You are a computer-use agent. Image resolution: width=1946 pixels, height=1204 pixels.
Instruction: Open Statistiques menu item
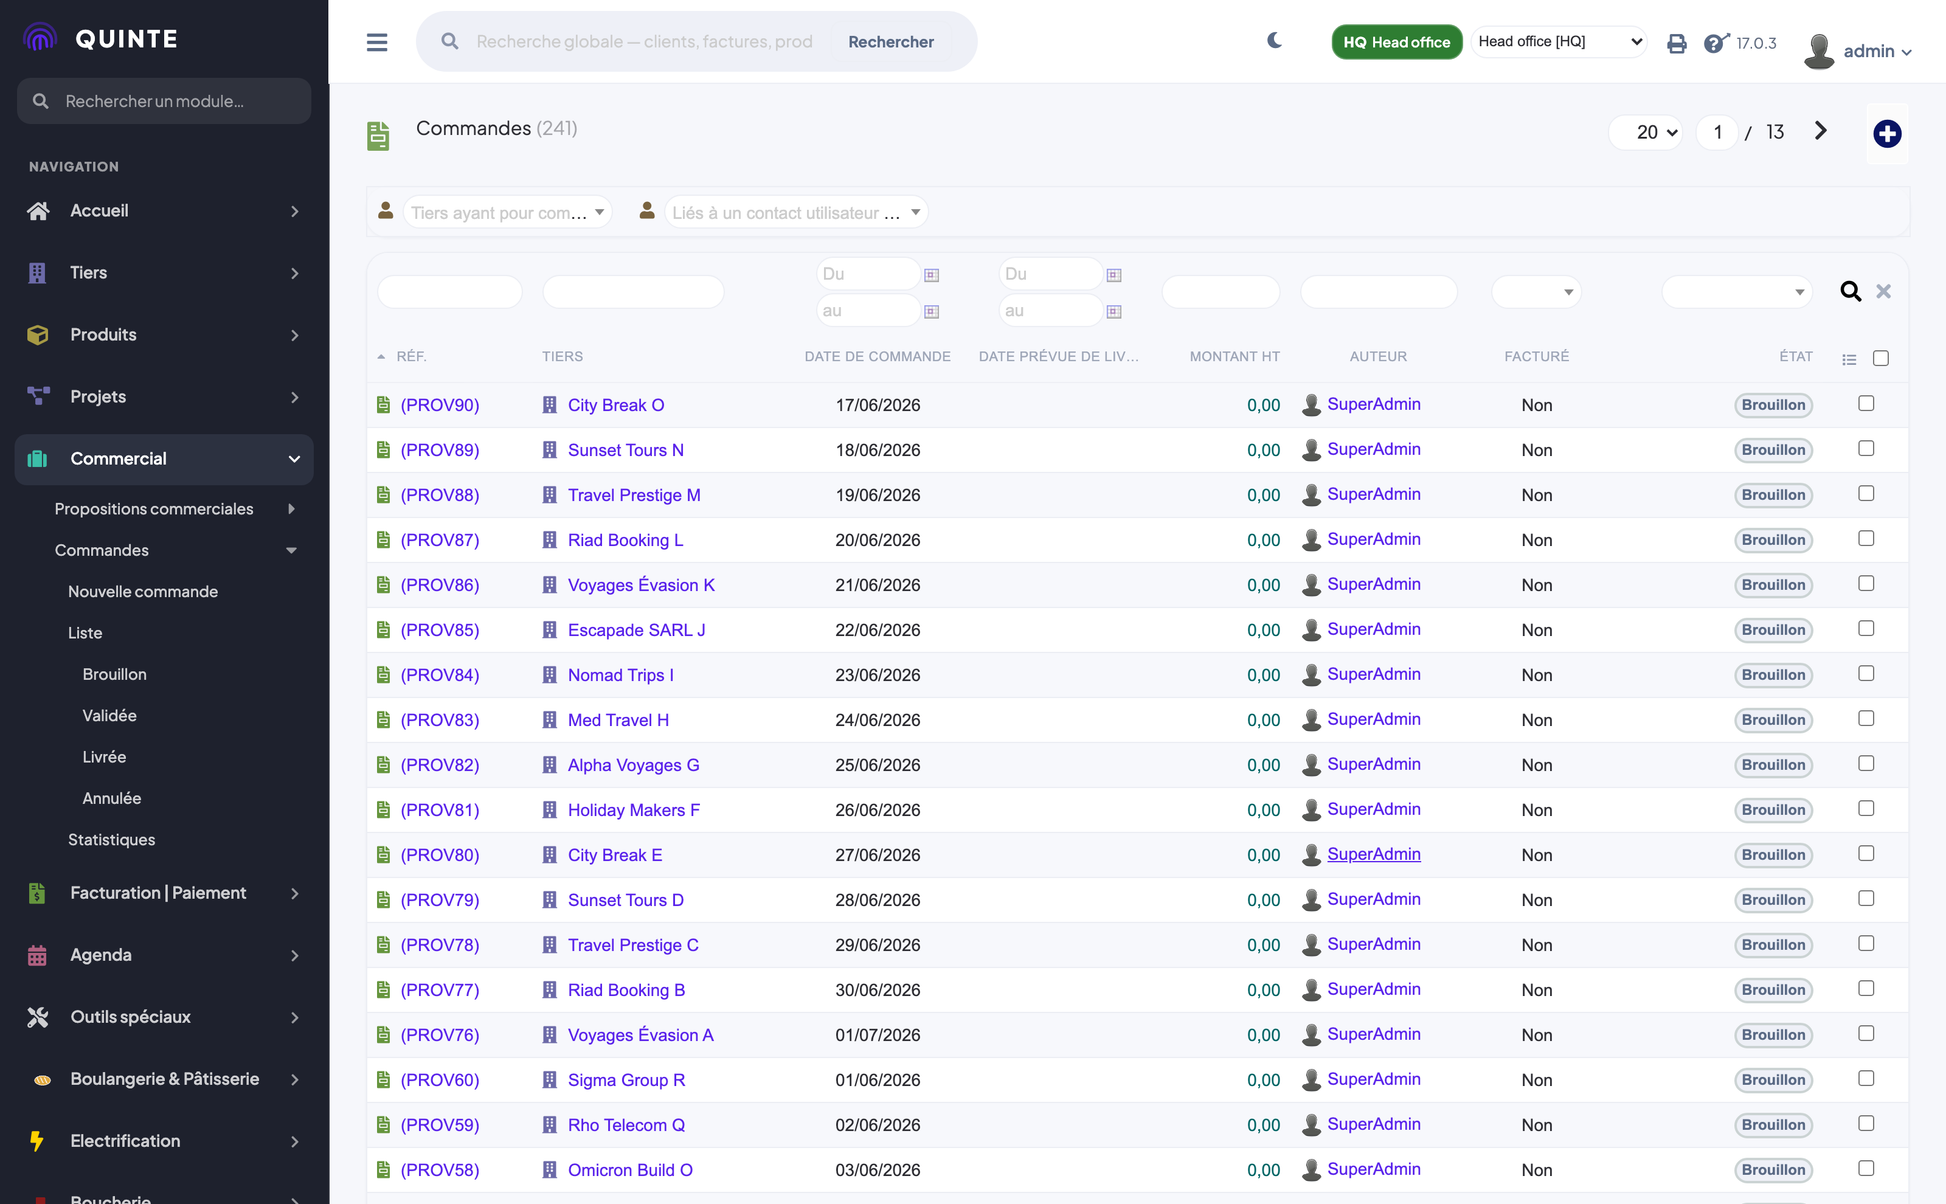(x=112, y=840)
